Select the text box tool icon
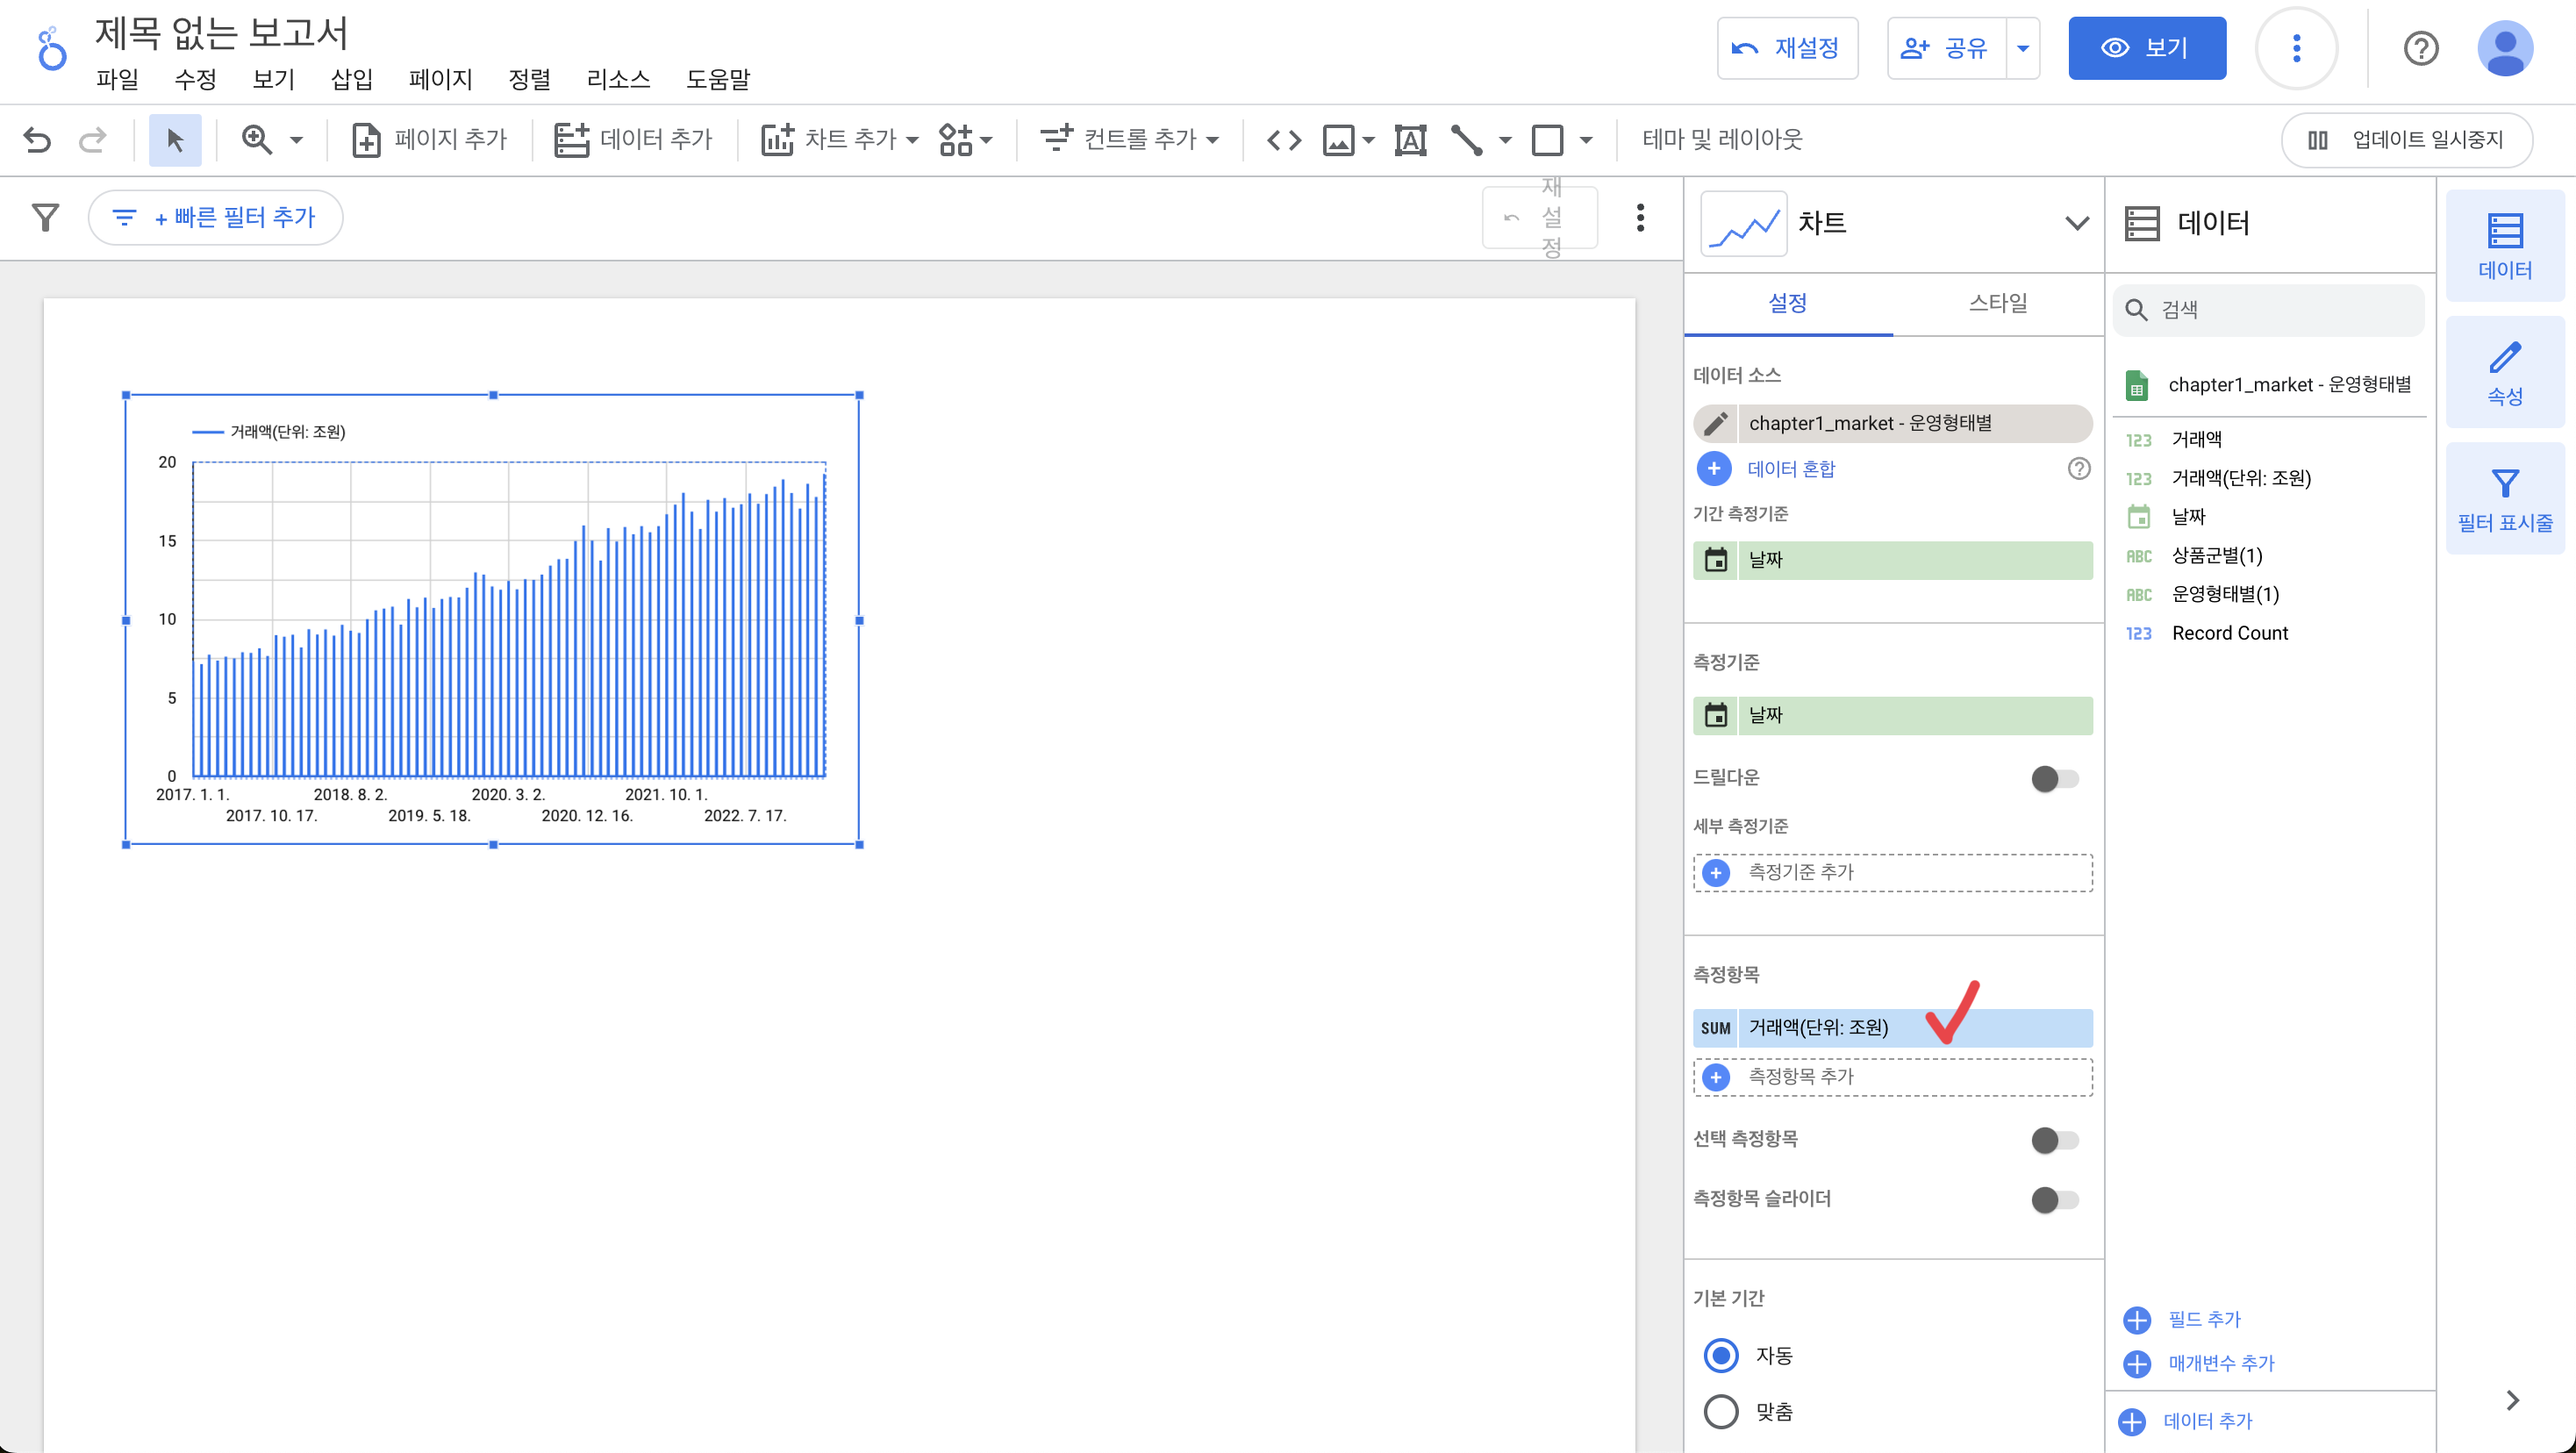This screenshot has width=2576, height=1453. (1410, 140)
